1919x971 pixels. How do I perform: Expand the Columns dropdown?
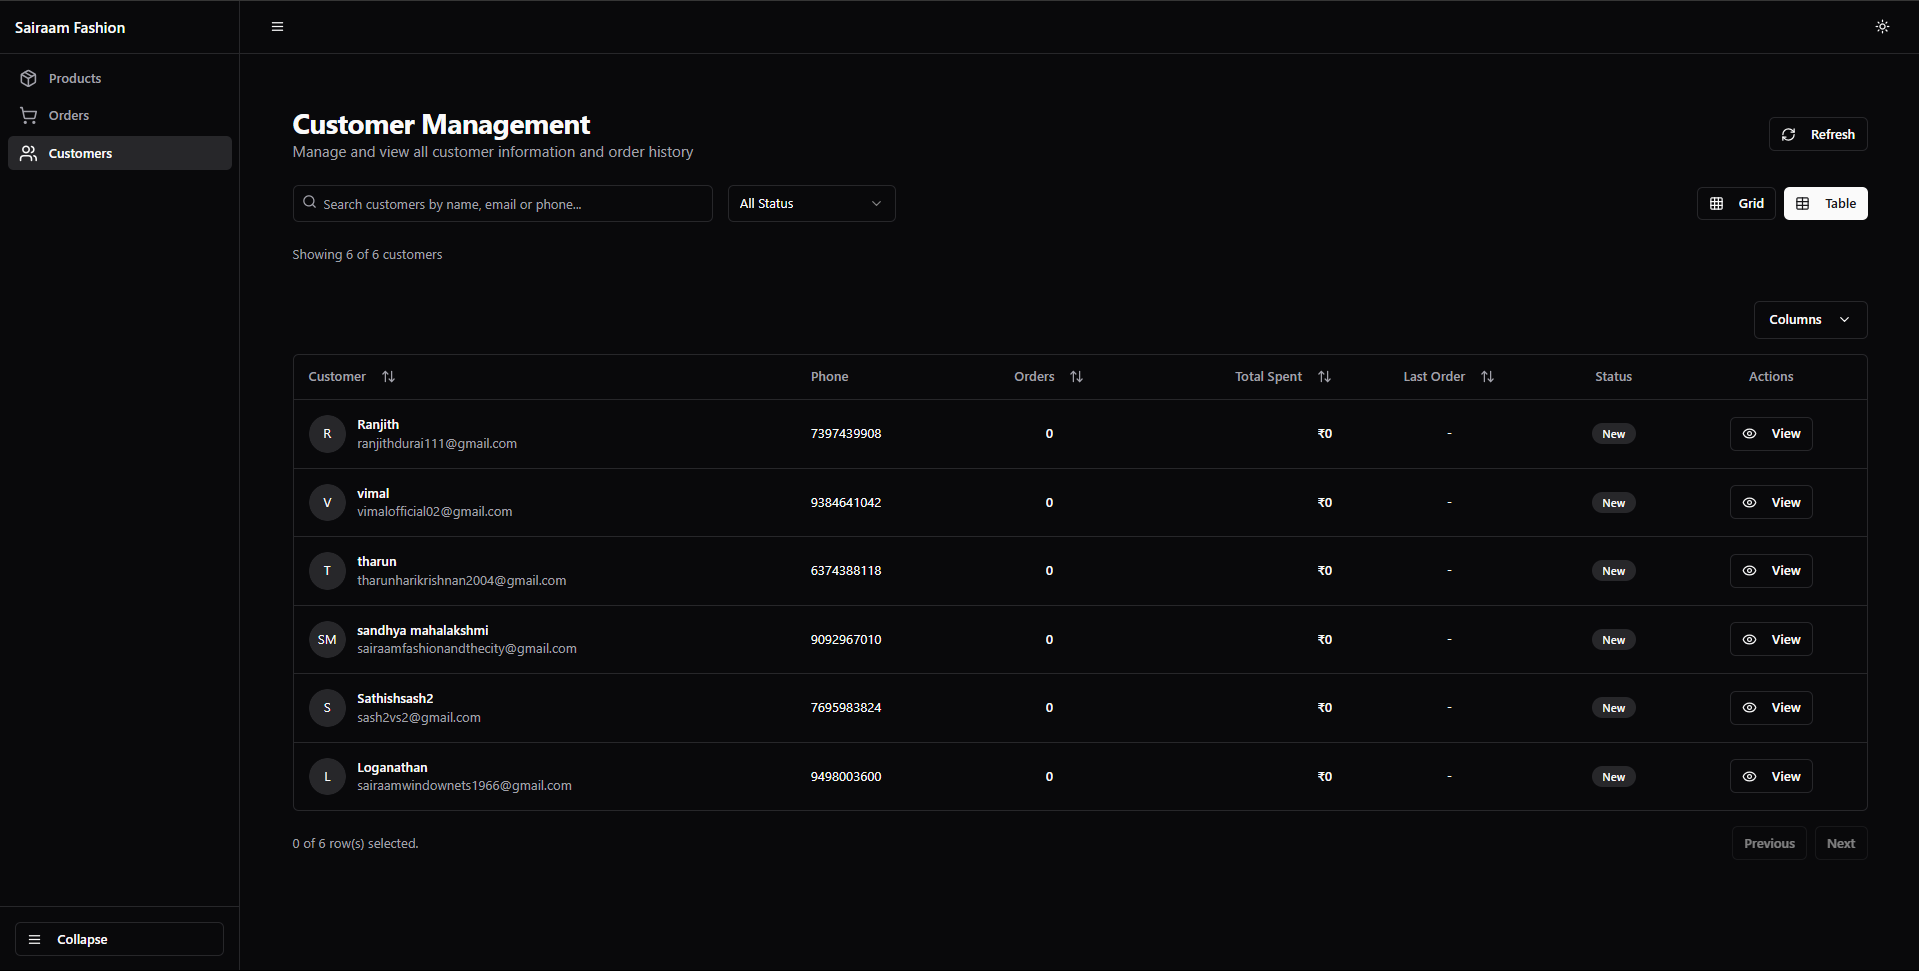1810,320
